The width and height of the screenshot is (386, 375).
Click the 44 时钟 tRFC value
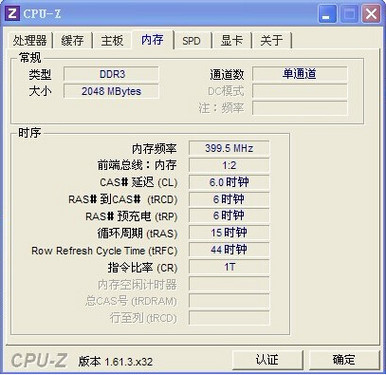[229, 250]
